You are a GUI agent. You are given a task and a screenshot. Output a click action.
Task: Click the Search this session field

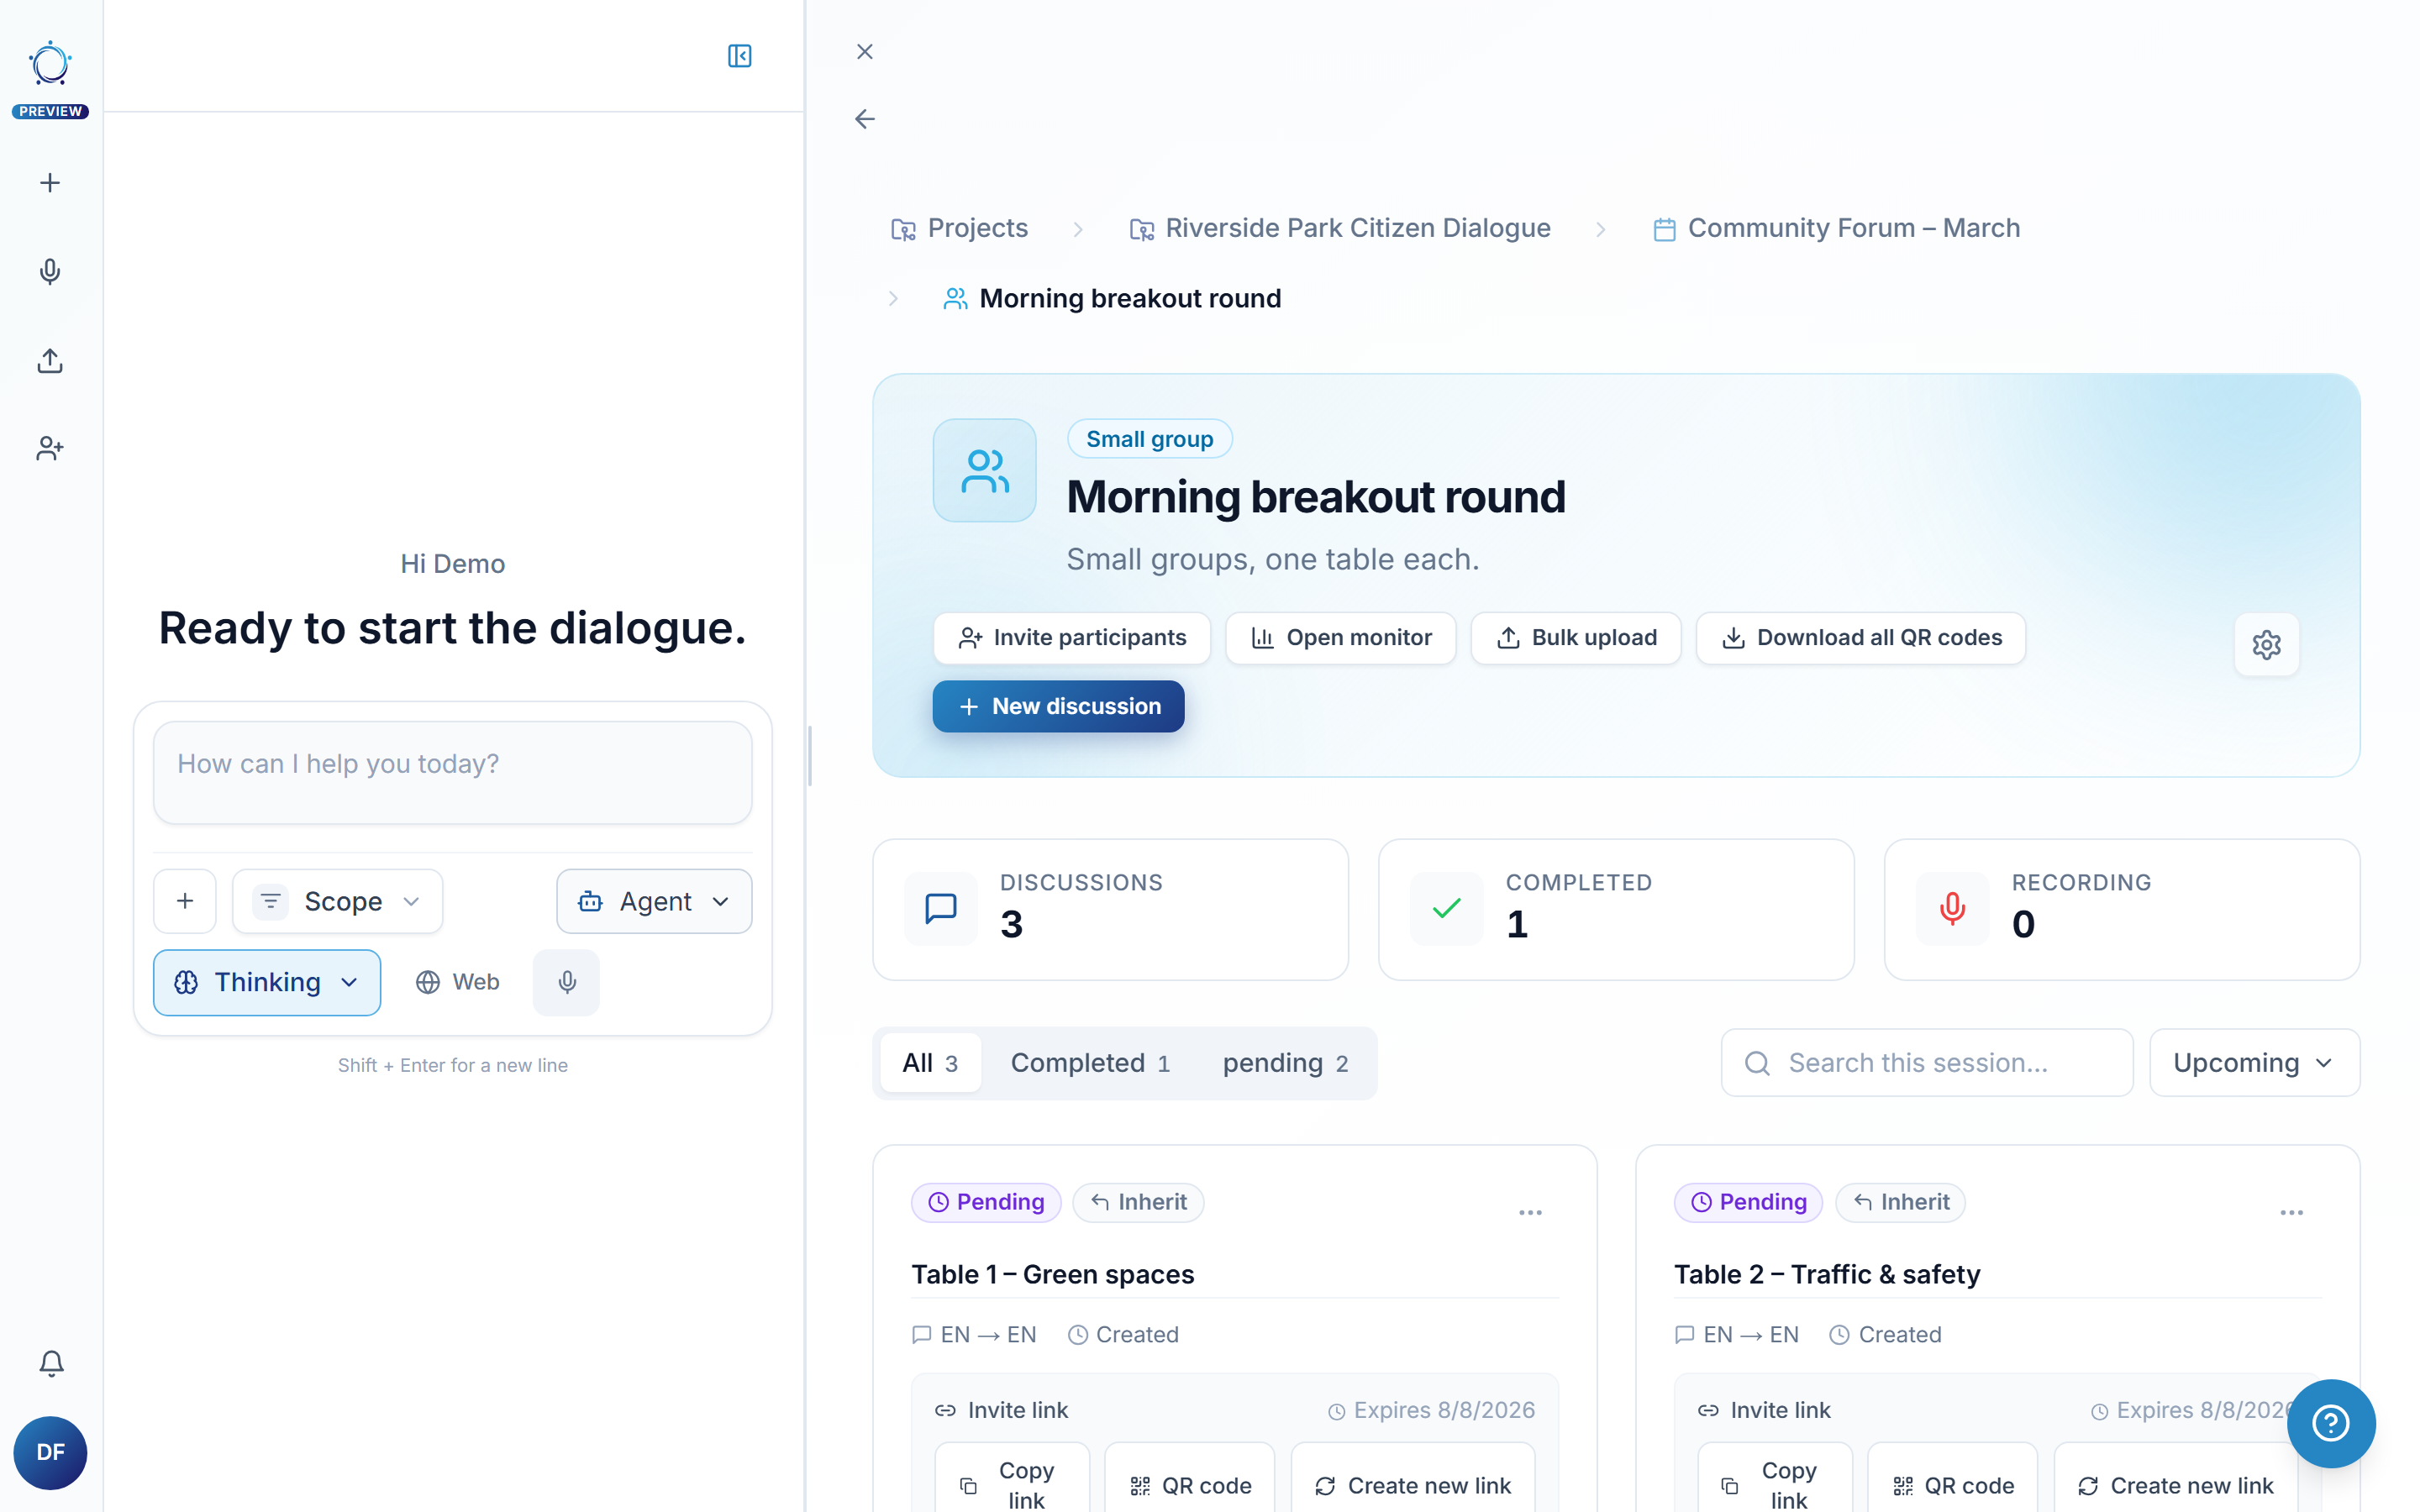tap(1927, 1062)
